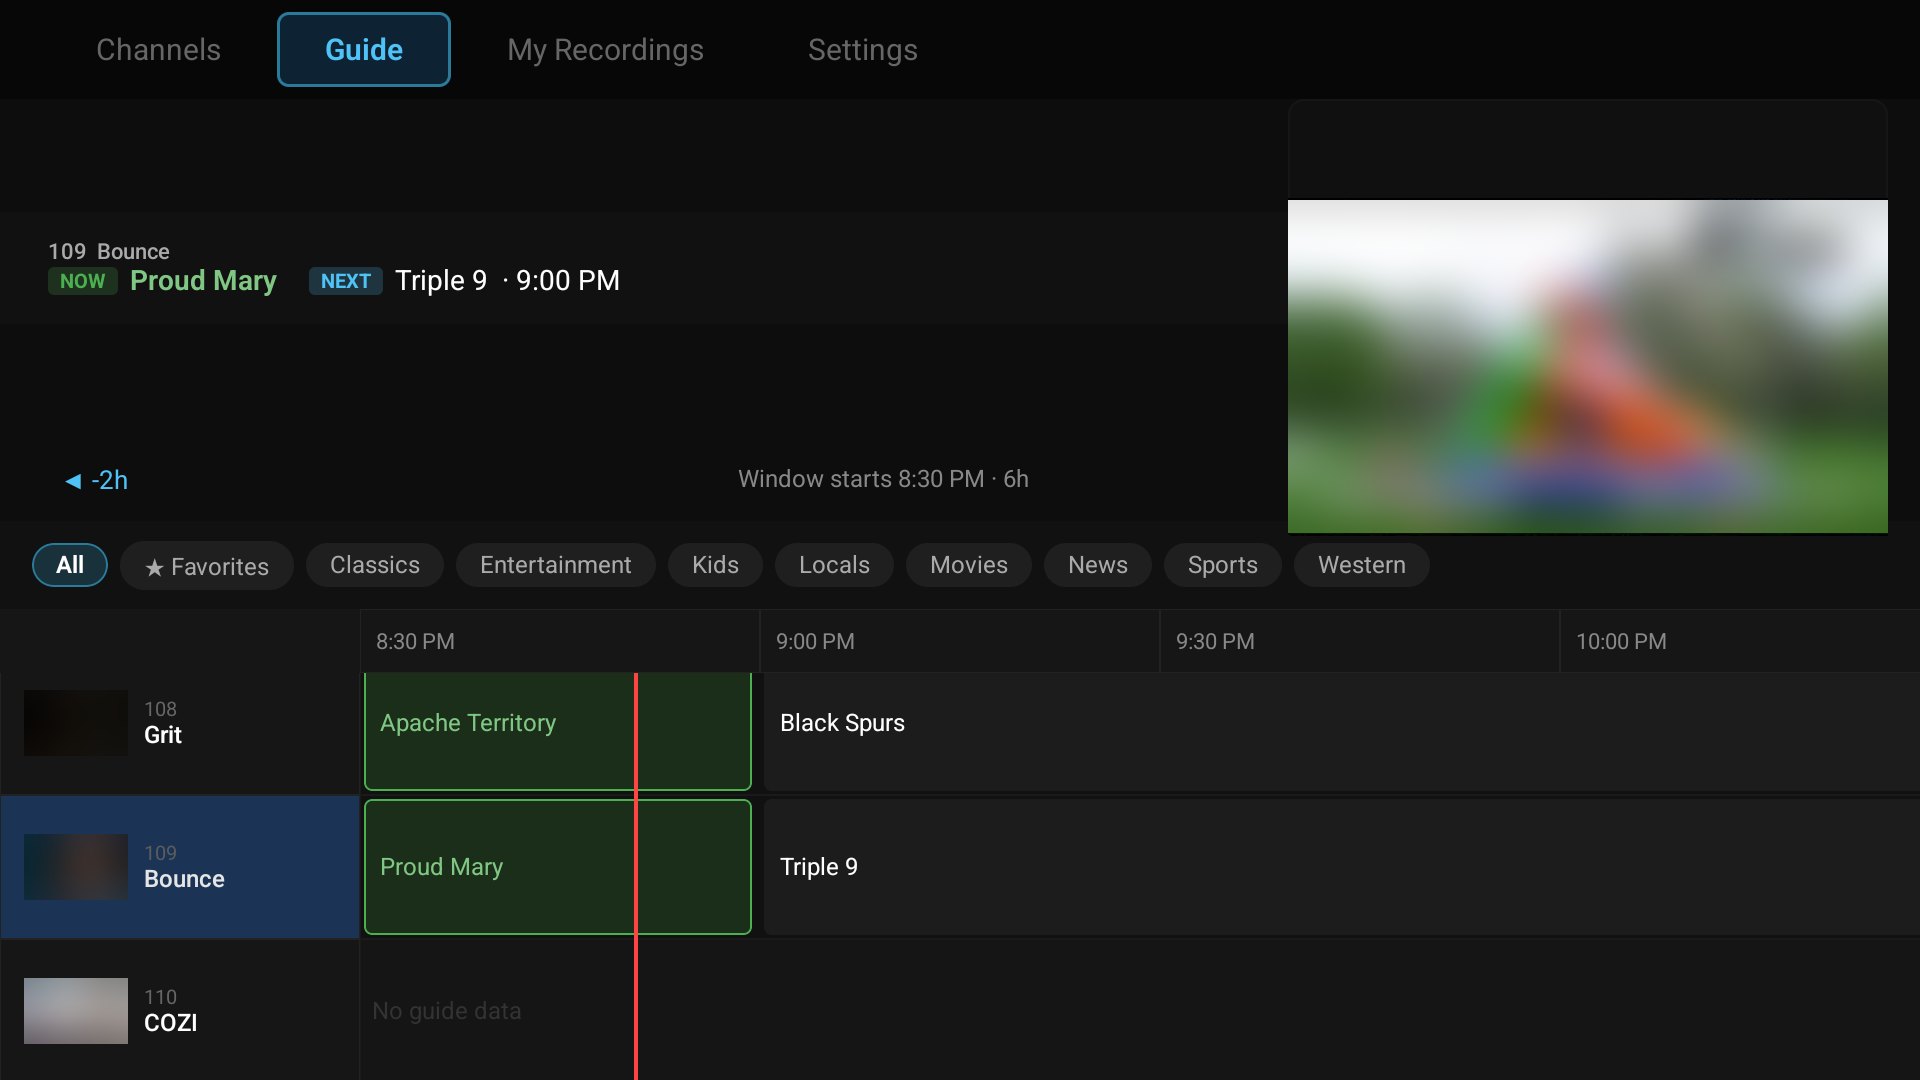Viewport: 1920px width, 1080px height.
Task: Click the No guide data label
Action: point(446,1011)
